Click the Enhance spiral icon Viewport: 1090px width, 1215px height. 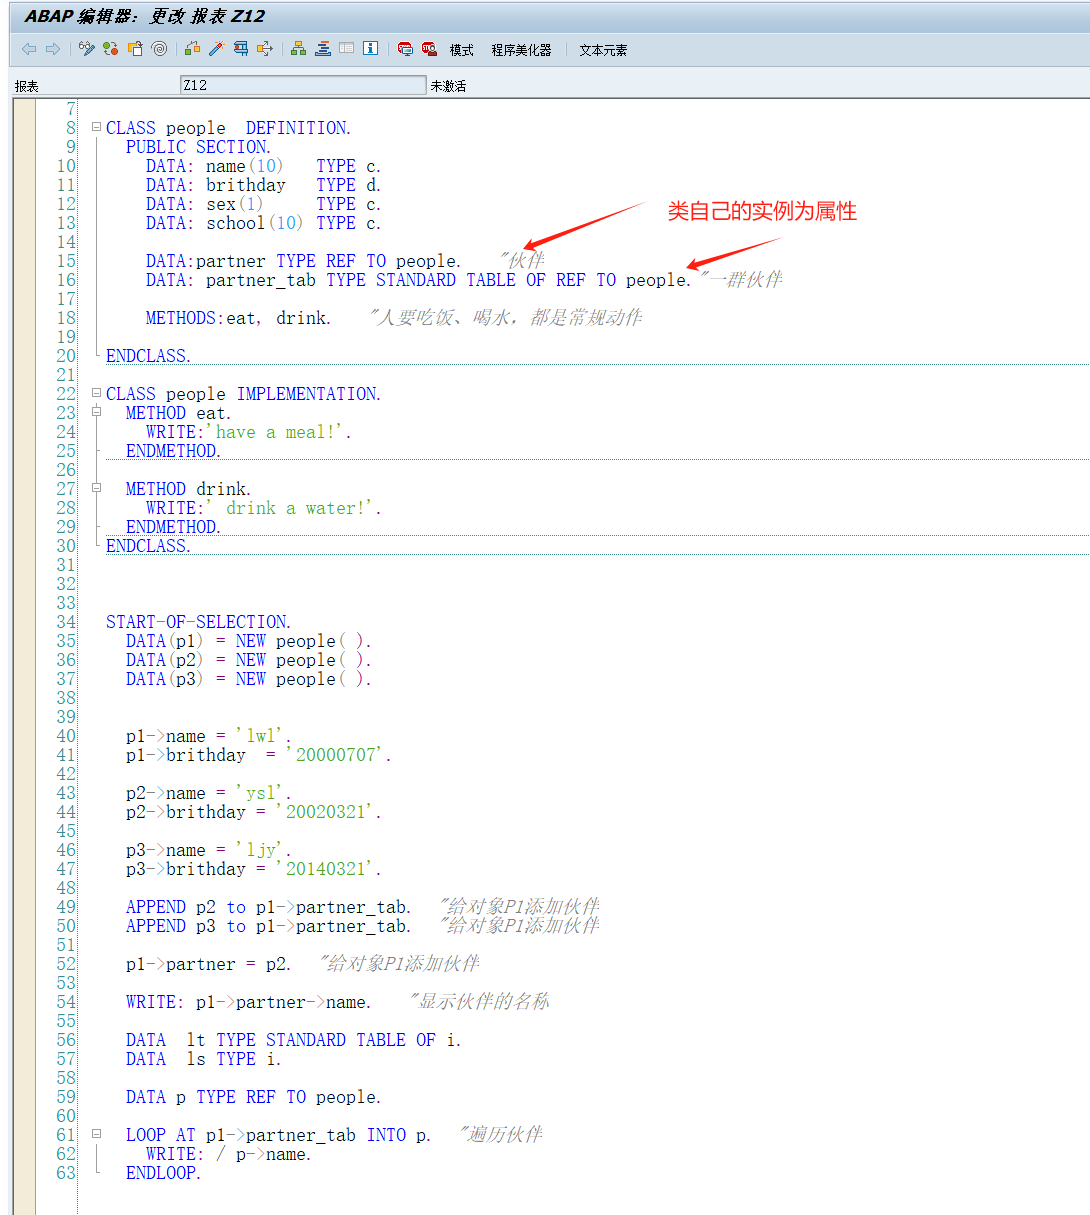159,48
